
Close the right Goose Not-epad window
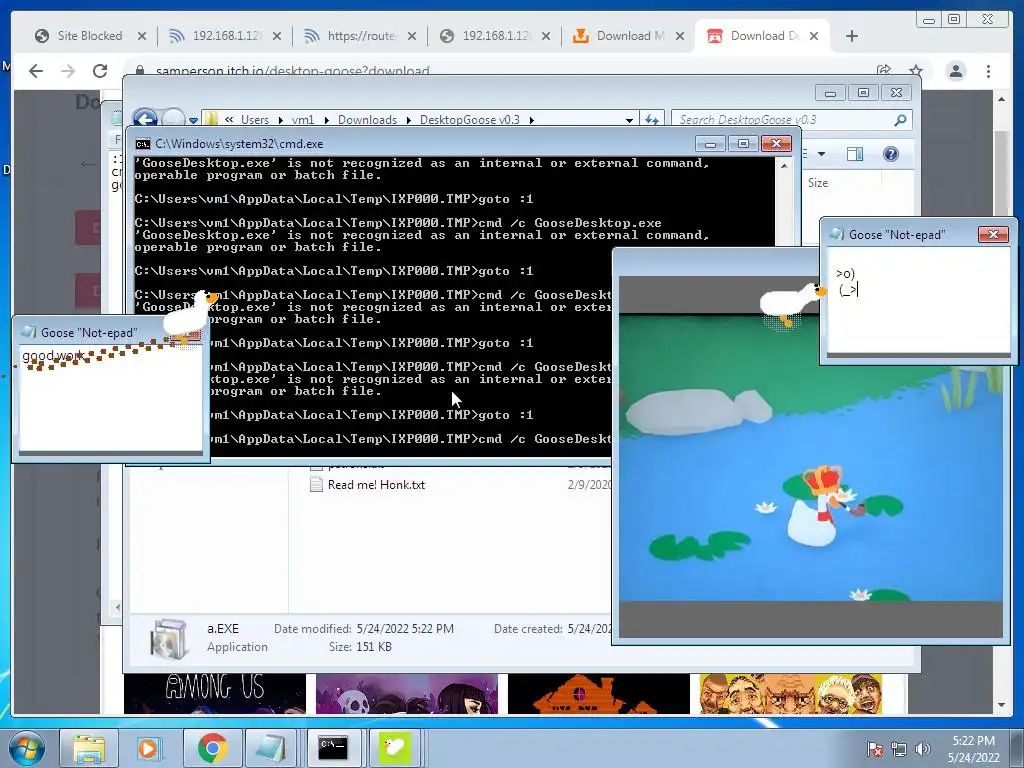click(x=993, y=234)
